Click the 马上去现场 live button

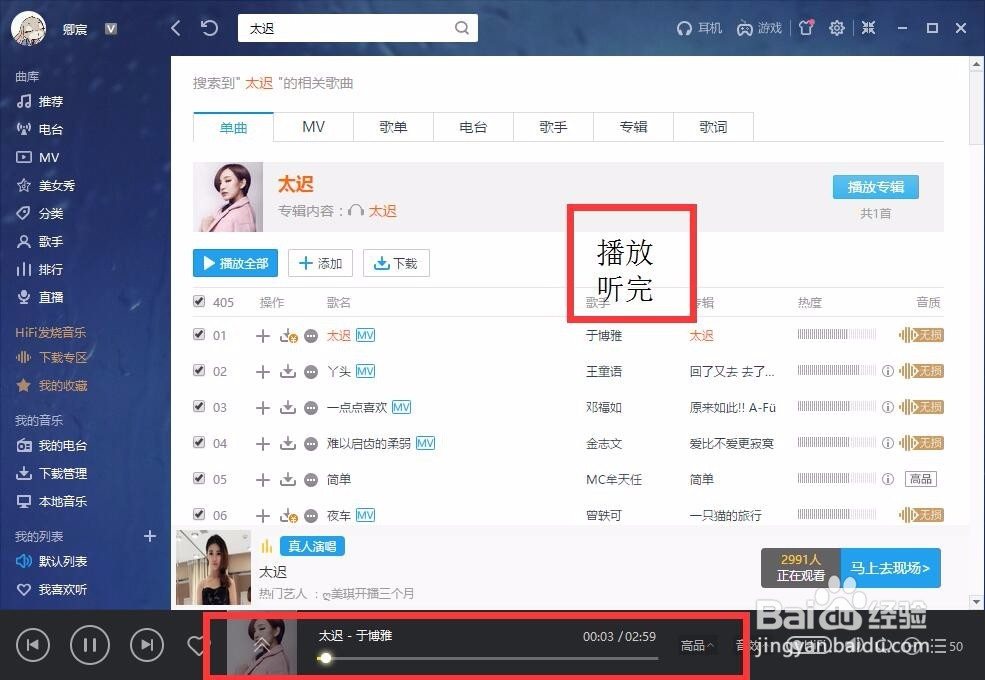pyautogui.click(x=888, y=567)
